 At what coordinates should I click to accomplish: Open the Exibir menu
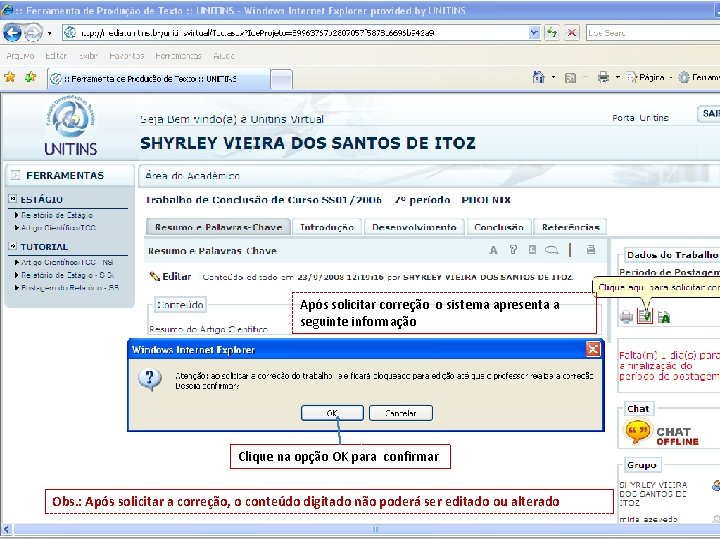(x=88, y=56)
